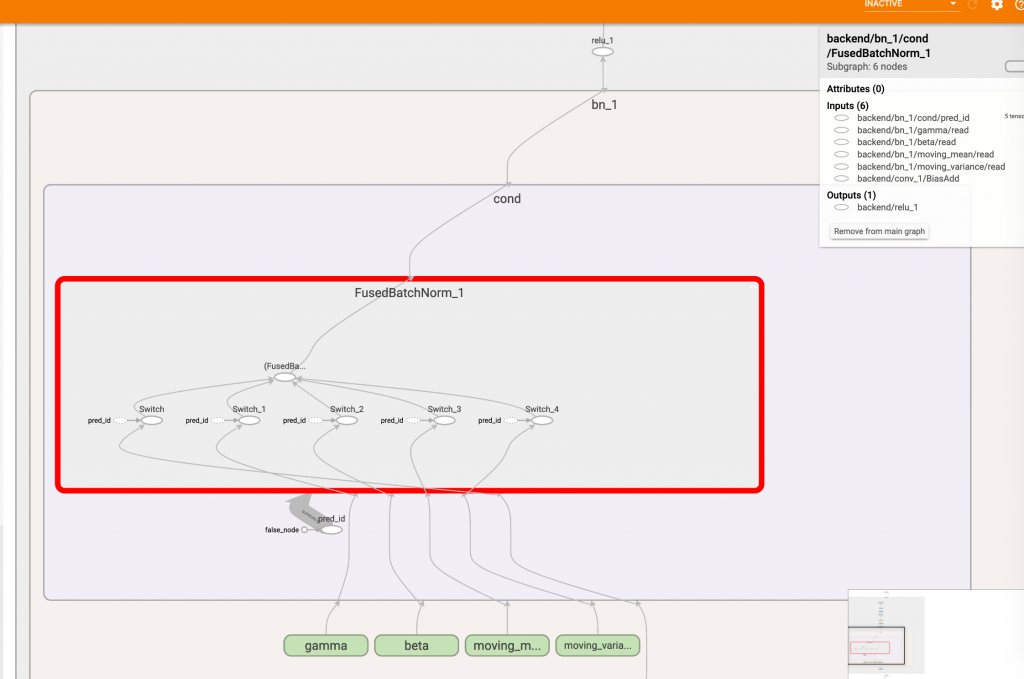Screen dimensions: 1024x679
Task: Select the Switch_3 op node ellipse
Action: point(444,420)
